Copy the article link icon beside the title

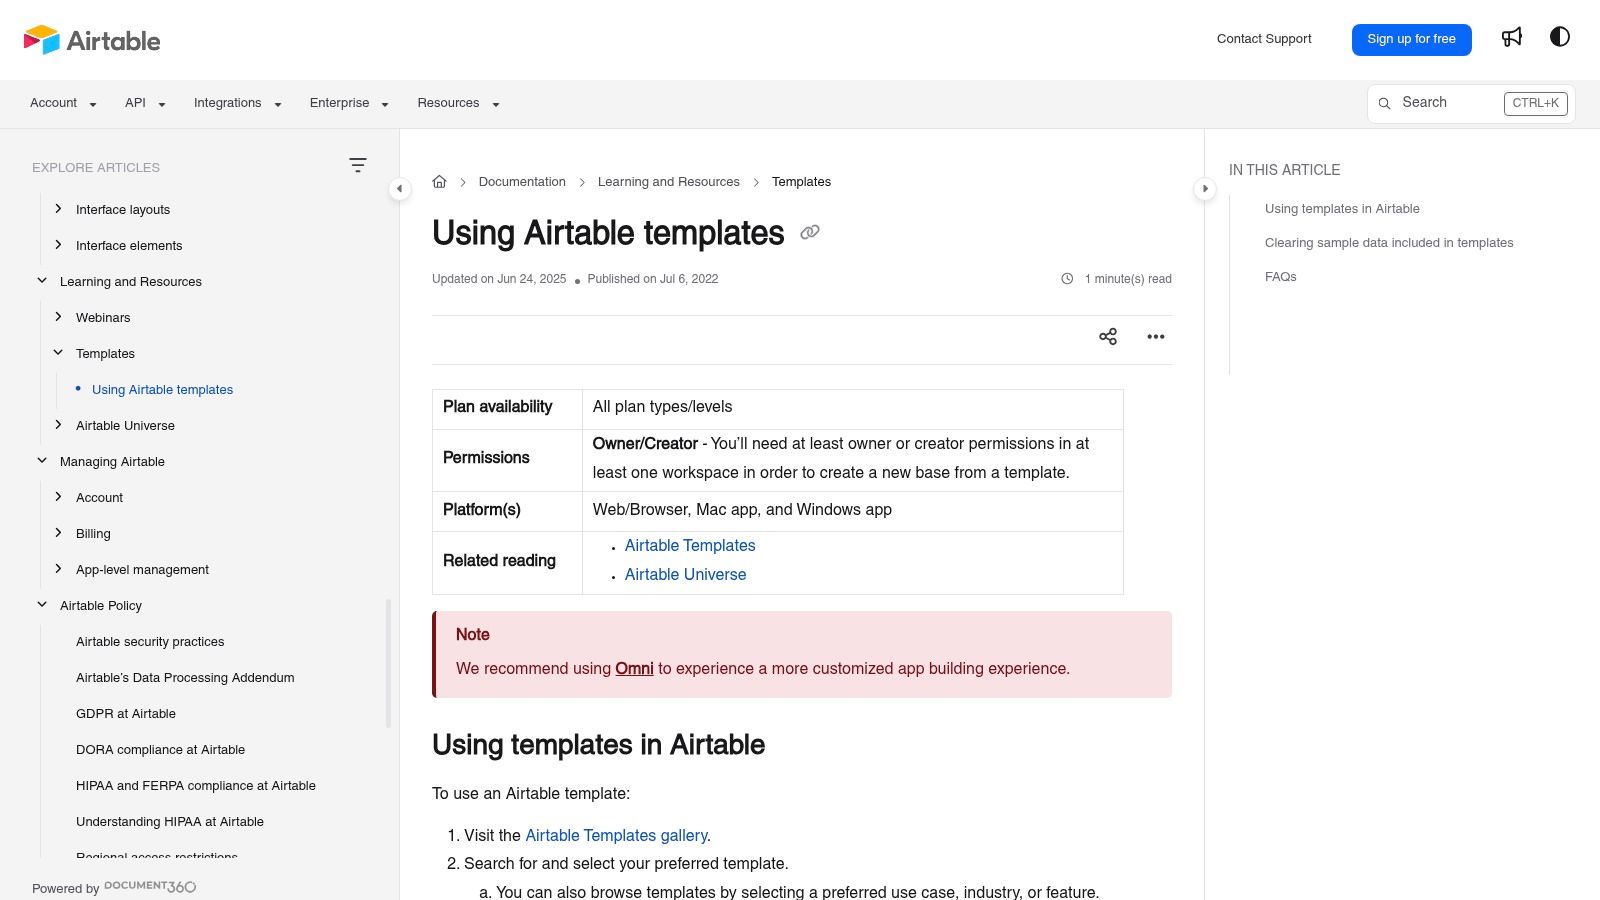(x=810, y=232)
